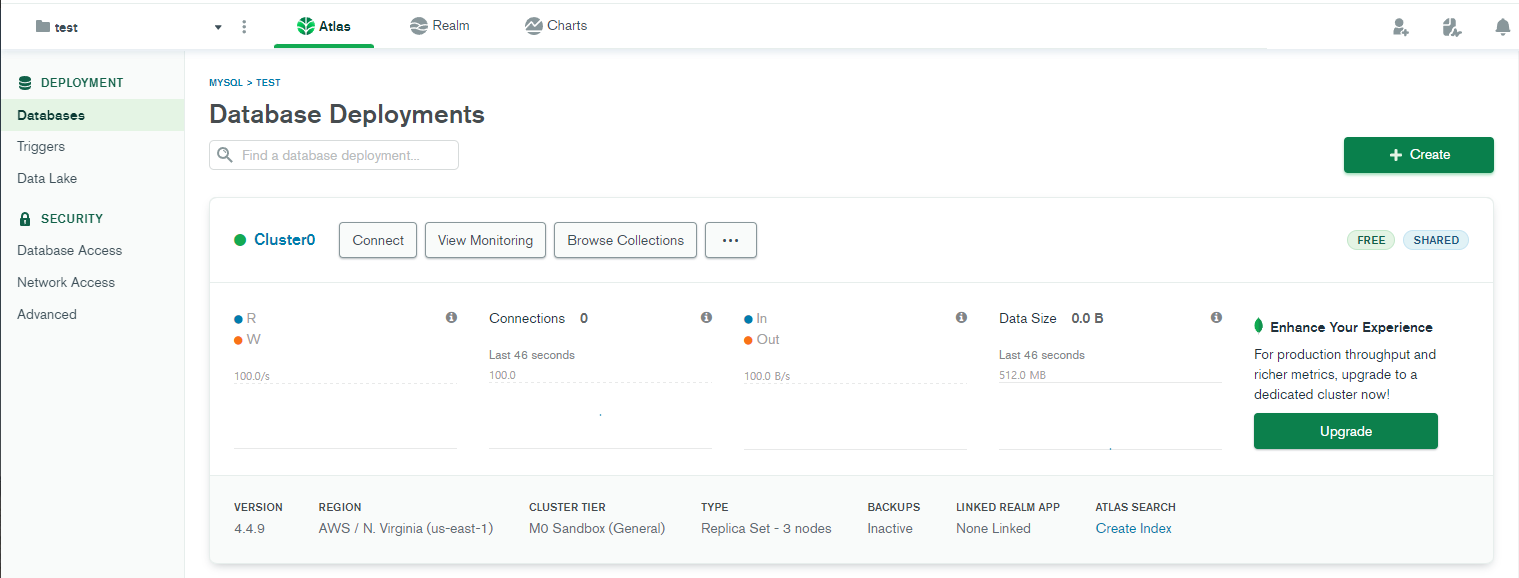Click the Create Index link

[x=1133, y=529]
